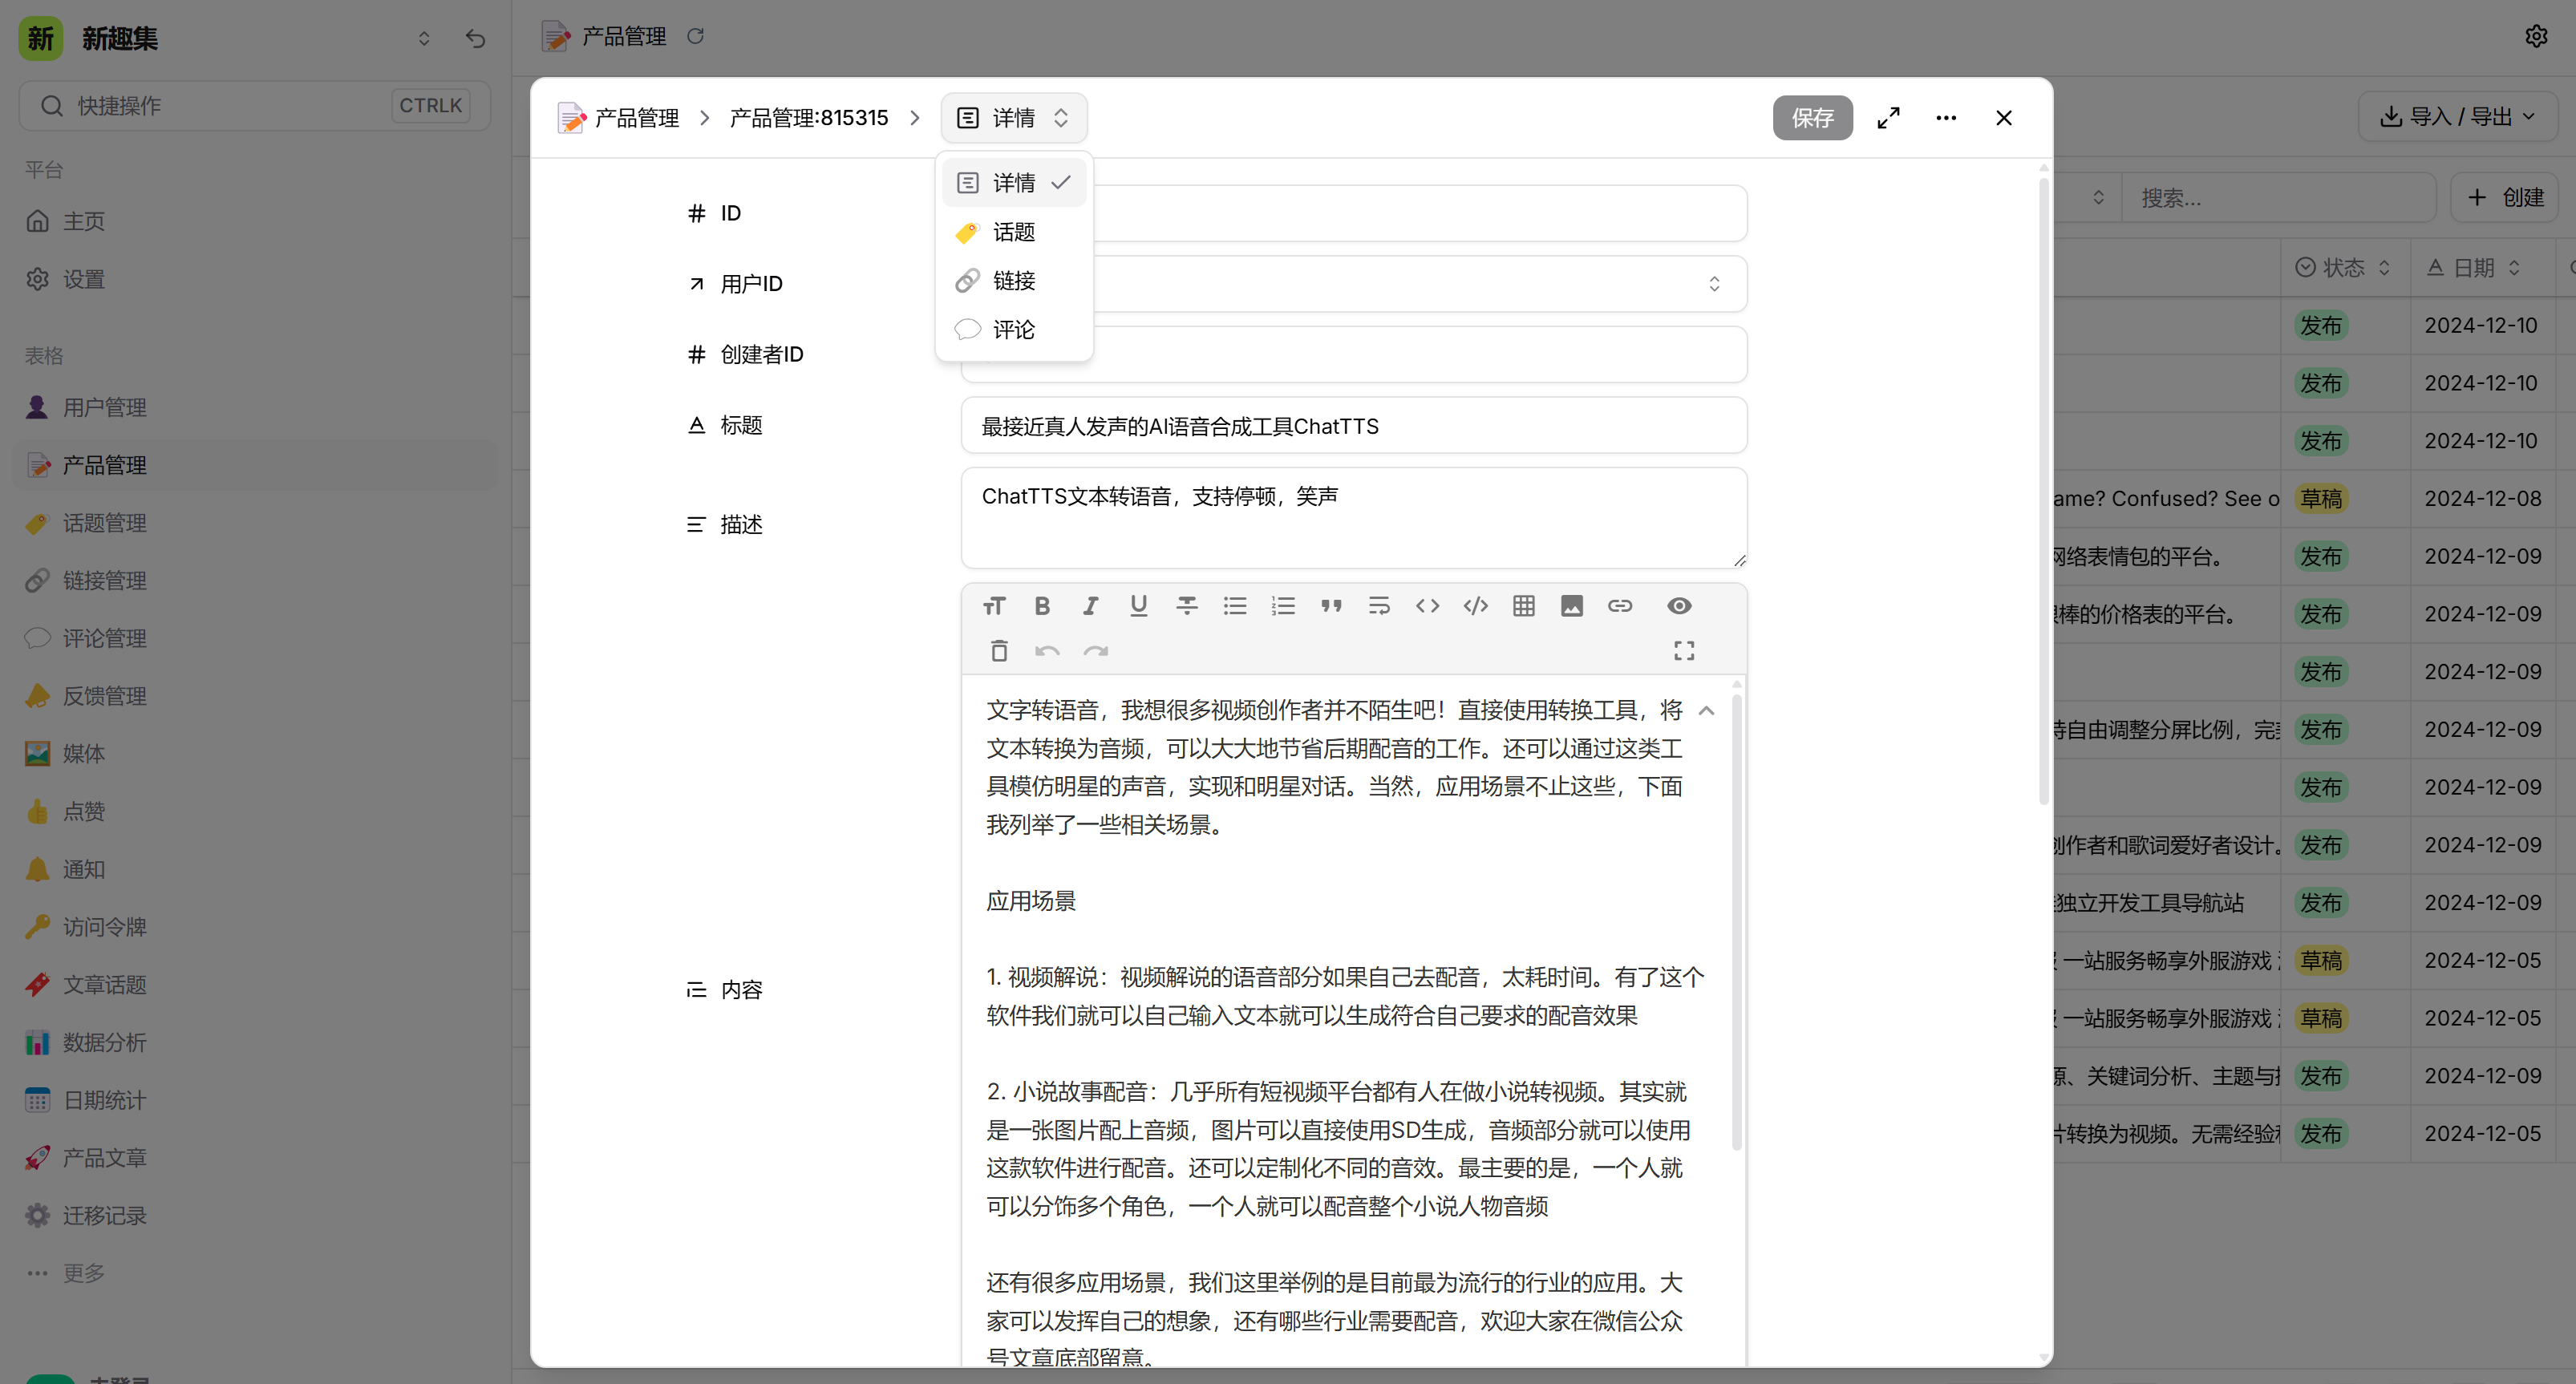Click the 保存 button
2576x1384 pixels.
[1813, 117]
